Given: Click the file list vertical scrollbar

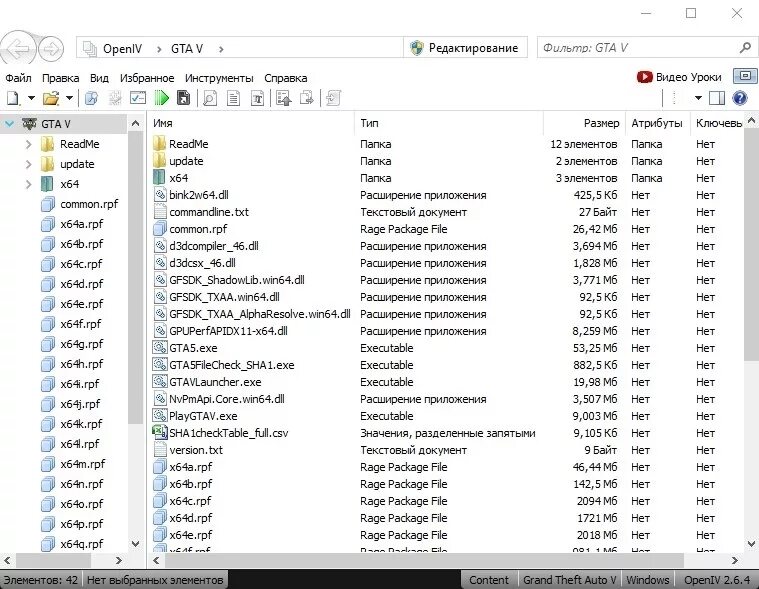Looking at the screenshot, I should 751,244.
